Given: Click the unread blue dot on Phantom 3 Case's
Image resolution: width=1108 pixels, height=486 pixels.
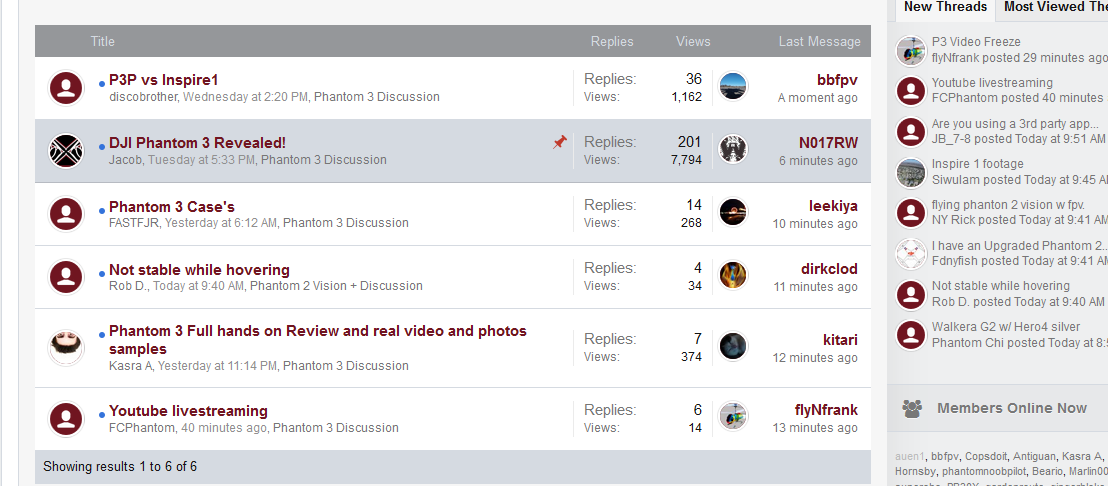Looking at the screenshot, I should point(102,210).
